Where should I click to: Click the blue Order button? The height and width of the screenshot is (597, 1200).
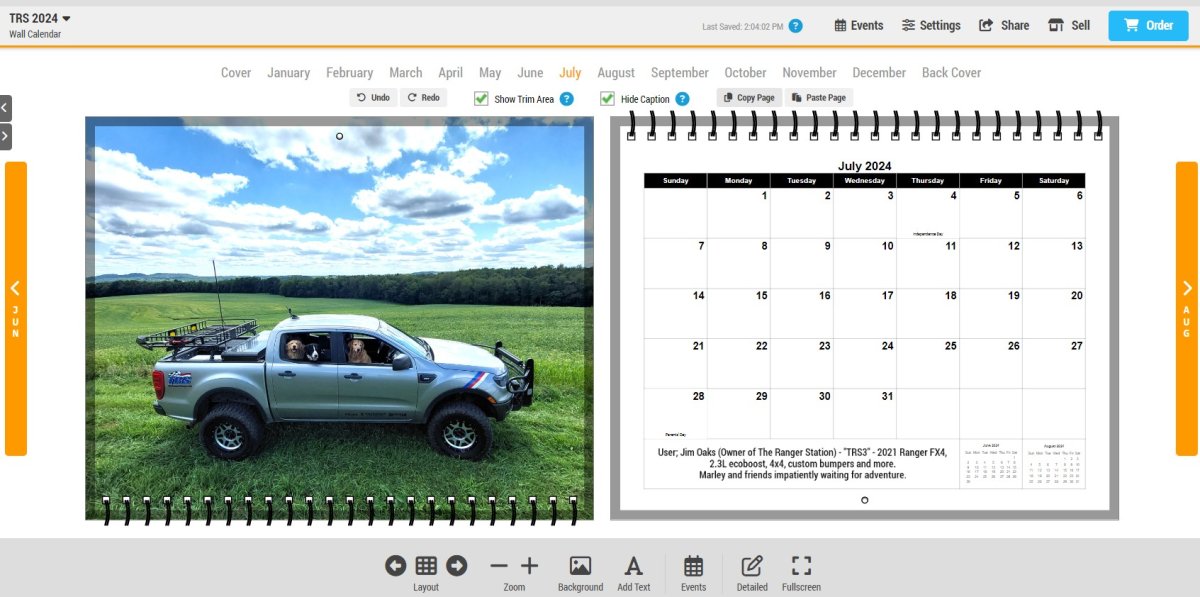click(x=1148, y=26)
